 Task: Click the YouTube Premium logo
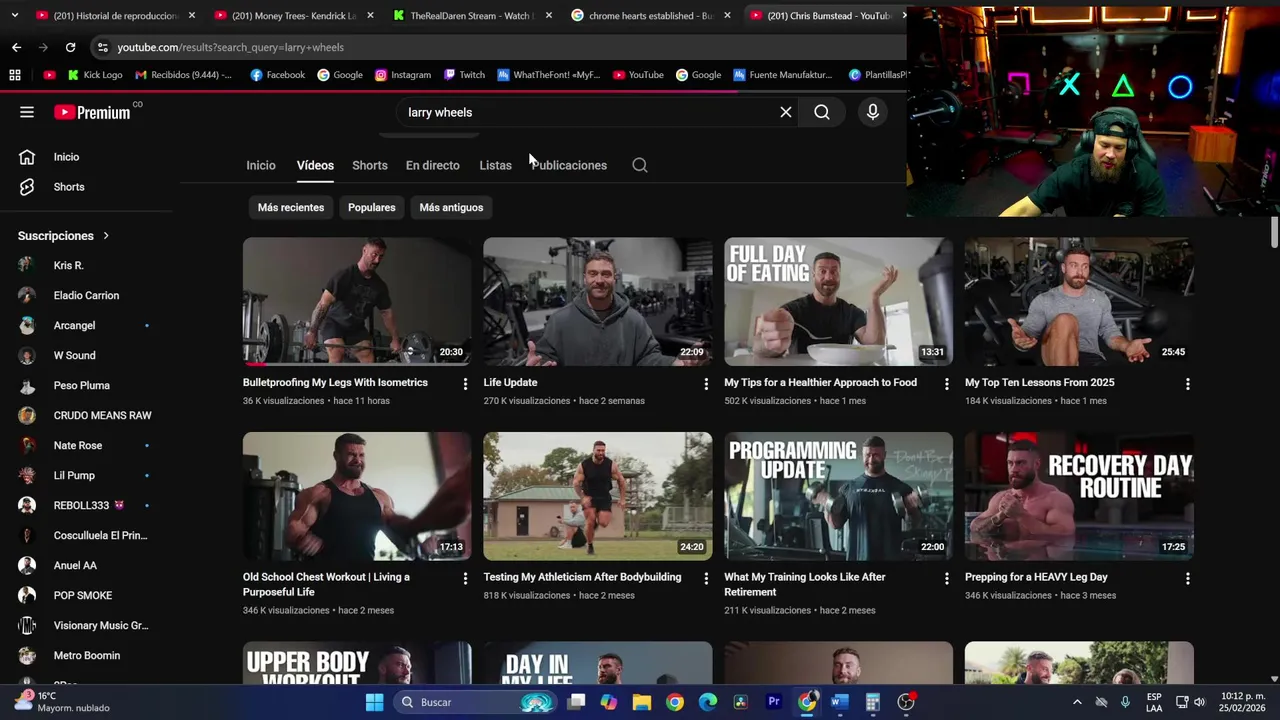coord(92,112)
